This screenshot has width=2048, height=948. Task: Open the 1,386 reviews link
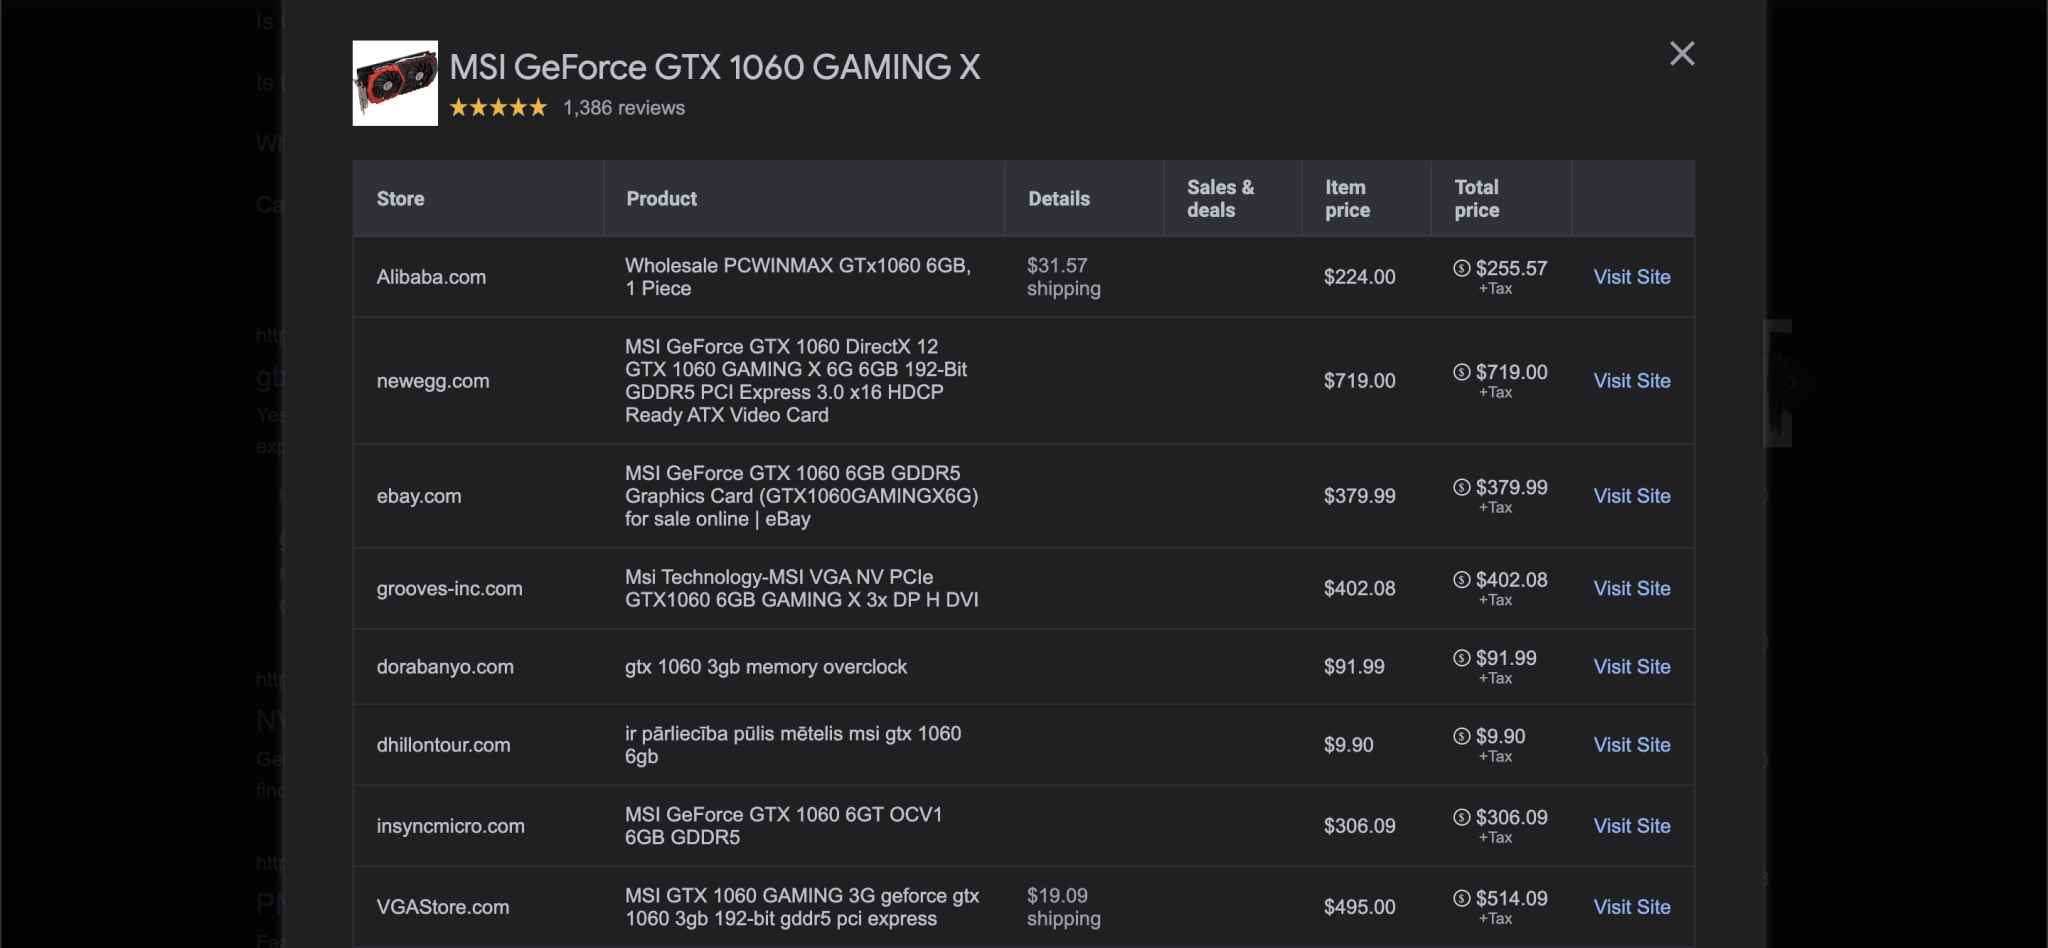622,107
